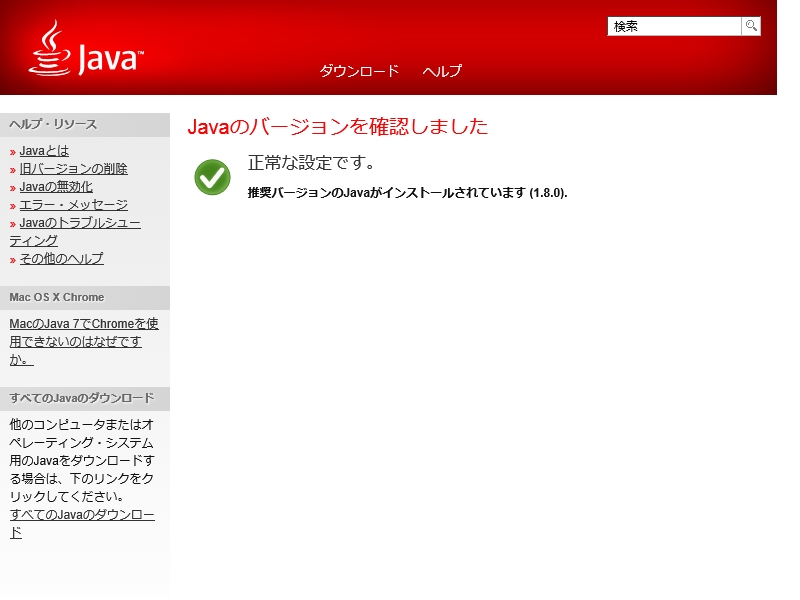Click the 推奨バージョンのJava installed (1.8.0) message
This screenshot has width=800, height=600.
pos(408,193)
